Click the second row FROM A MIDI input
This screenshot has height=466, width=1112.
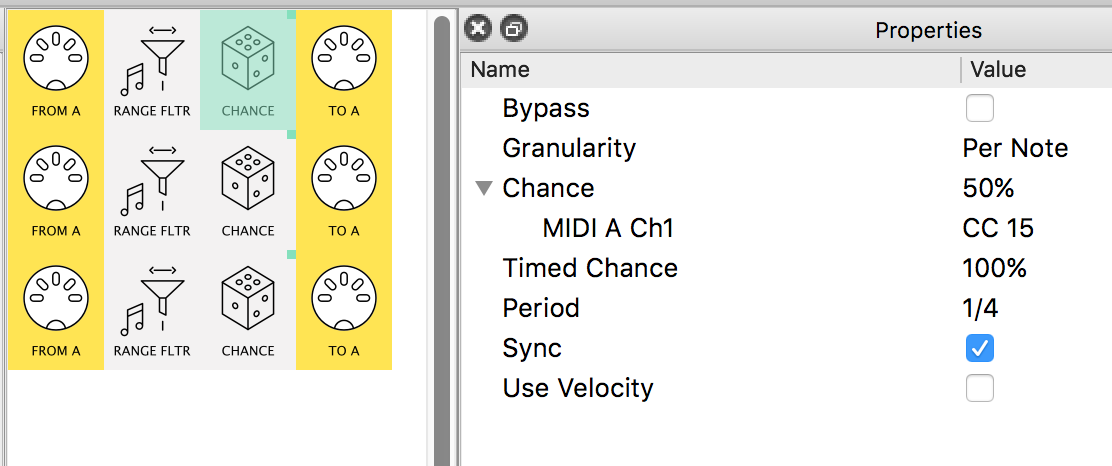[55, 190]
